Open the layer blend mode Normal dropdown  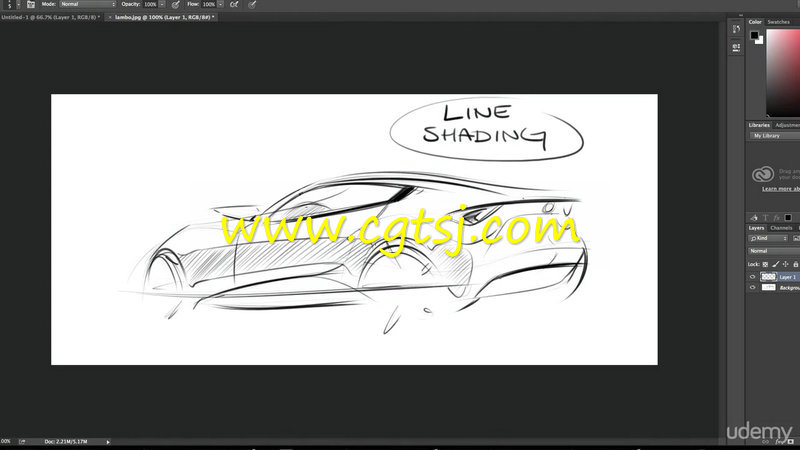click(774, 251)
